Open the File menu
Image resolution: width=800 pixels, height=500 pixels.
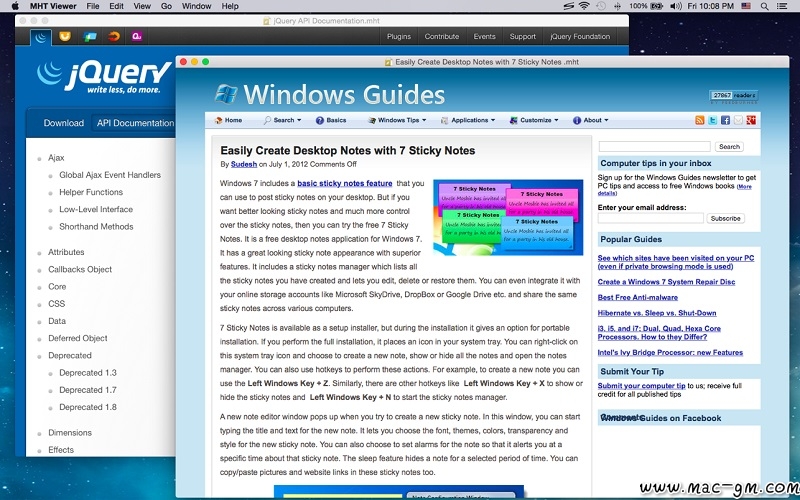(93, 6)
